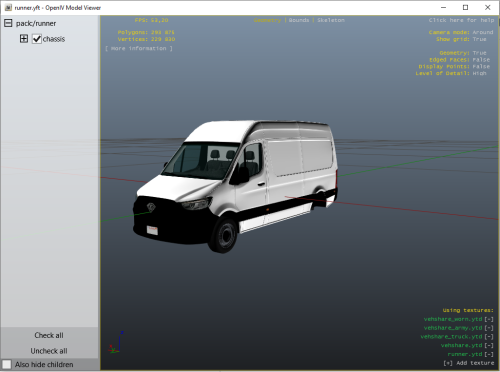The height and width of the screenshot is (372, 500).
Task: Select the chassis tree item label
Action: pyautogui.click(x=54, y=39)
